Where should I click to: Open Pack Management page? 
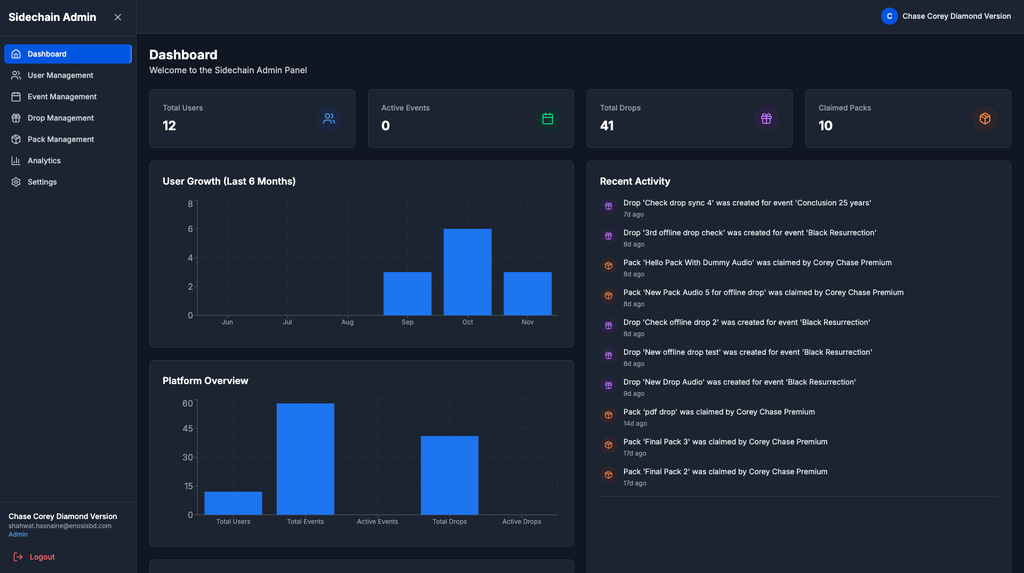pos(68,139)
